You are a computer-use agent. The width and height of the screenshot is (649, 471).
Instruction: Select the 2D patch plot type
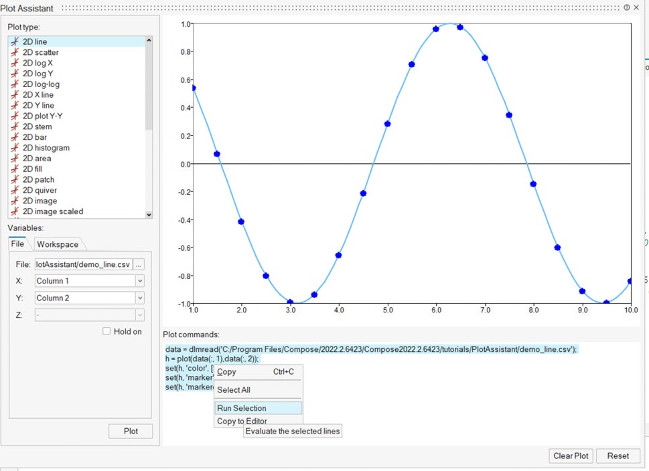click(39, 180)
